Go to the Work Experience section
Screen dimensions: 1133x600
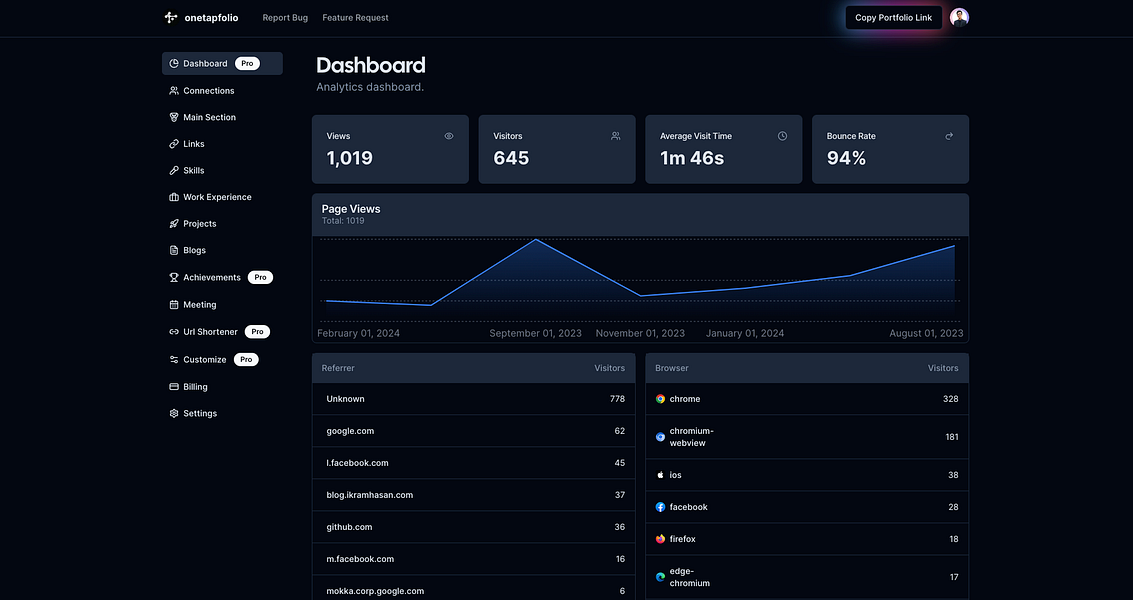pyautogui.click(x=217, y=197)
